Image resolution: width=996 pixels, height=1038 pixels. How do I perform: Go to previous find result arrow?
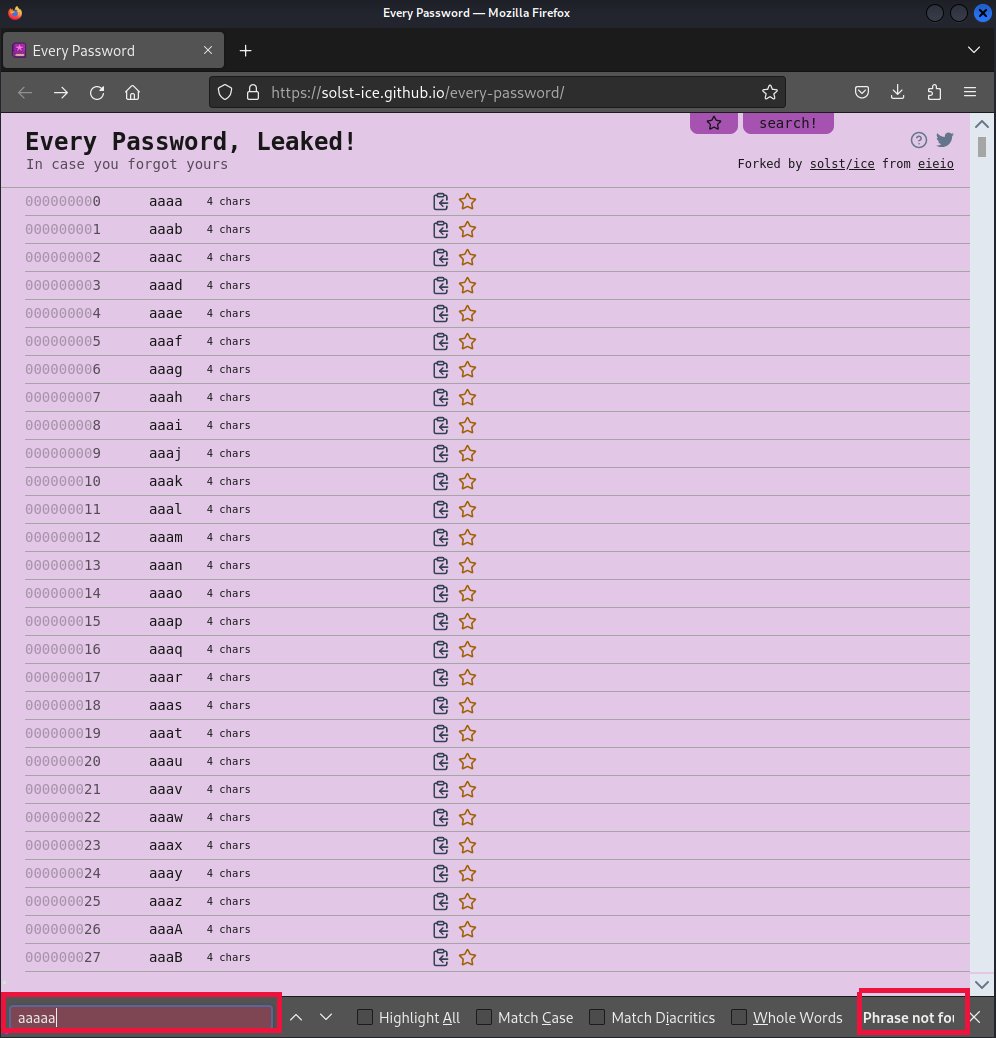tap(296, 1017)
